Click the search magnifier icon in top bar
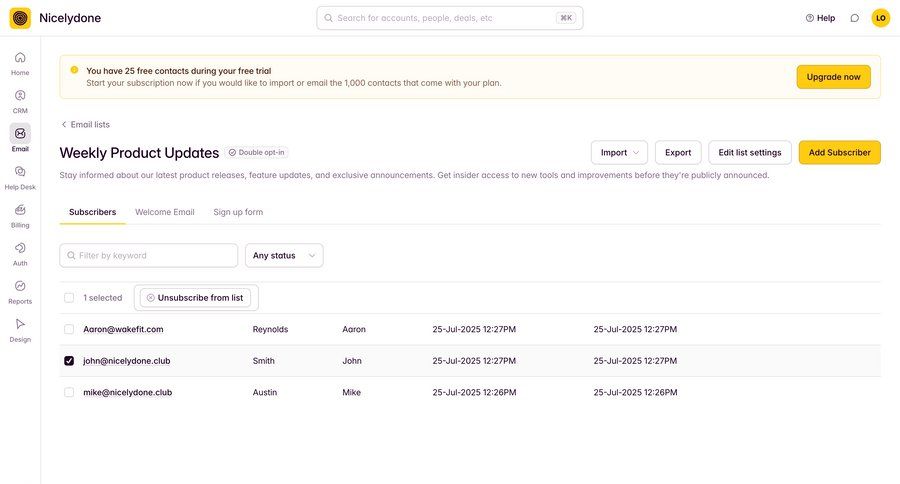900x484 pixels. [x=328, y=18]
